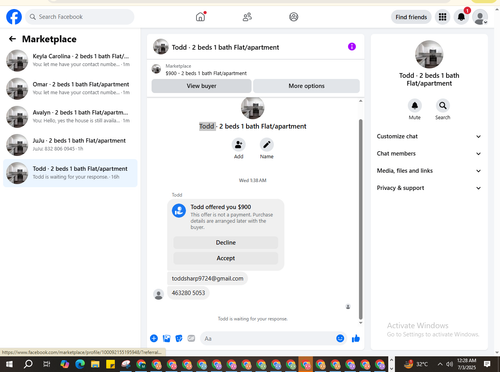Expand Media, files and links section
The width and height of the screenshot is (500, 372).
(429, 171)
